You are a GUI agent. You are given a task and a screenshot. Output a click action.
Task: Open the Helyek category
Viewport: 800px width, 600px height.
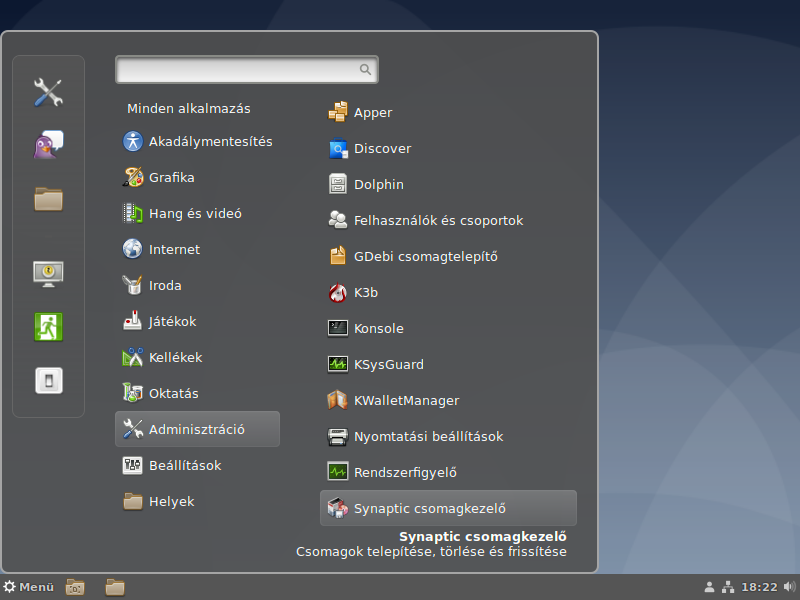197,502
